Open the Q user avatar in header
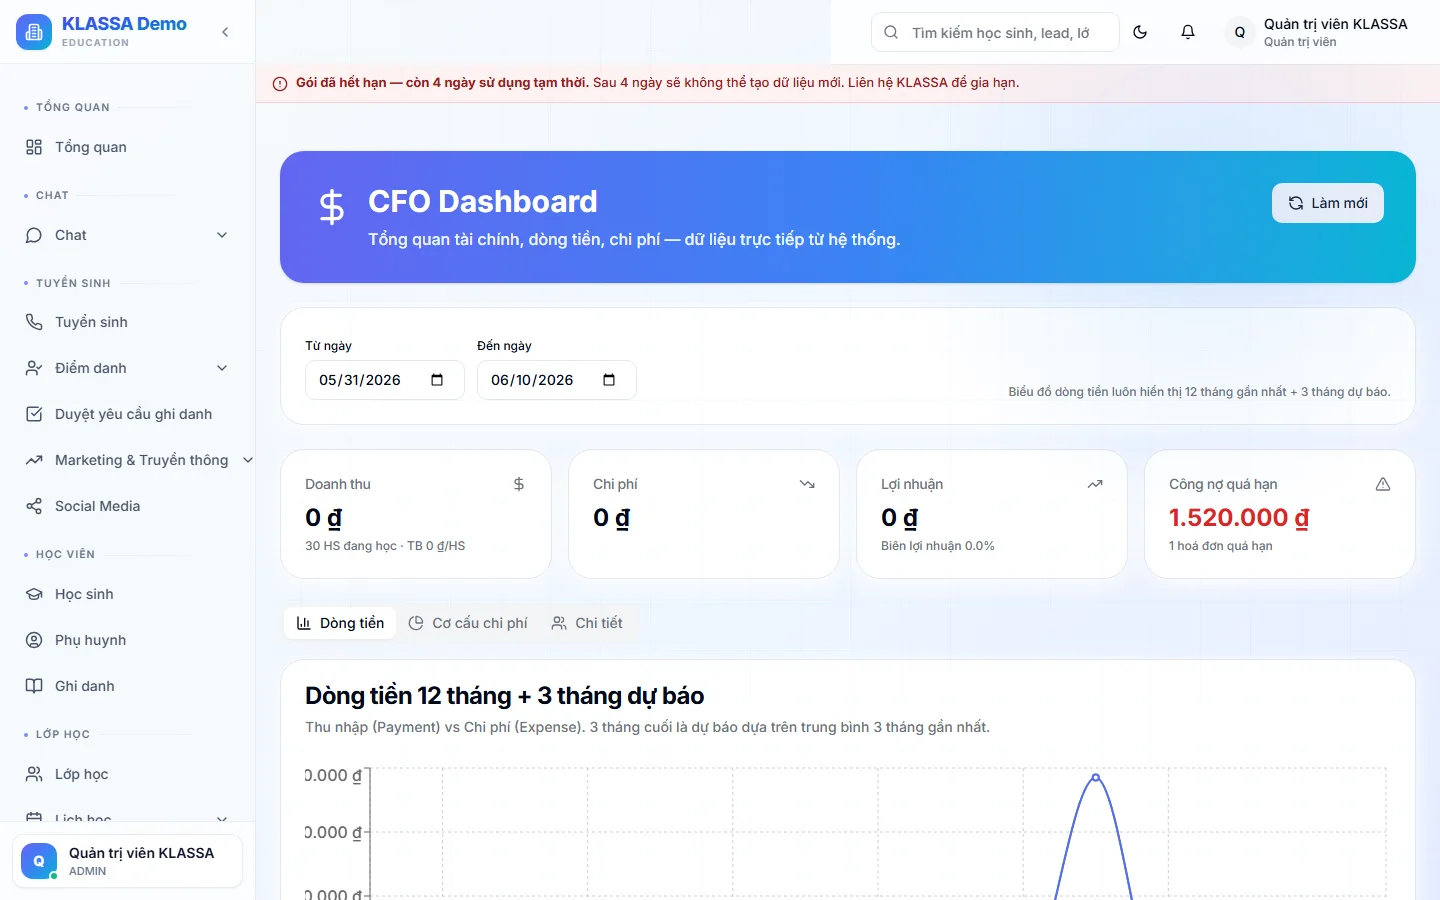Viewport: 1440px width, 900px height. (x=1240, y=32)
